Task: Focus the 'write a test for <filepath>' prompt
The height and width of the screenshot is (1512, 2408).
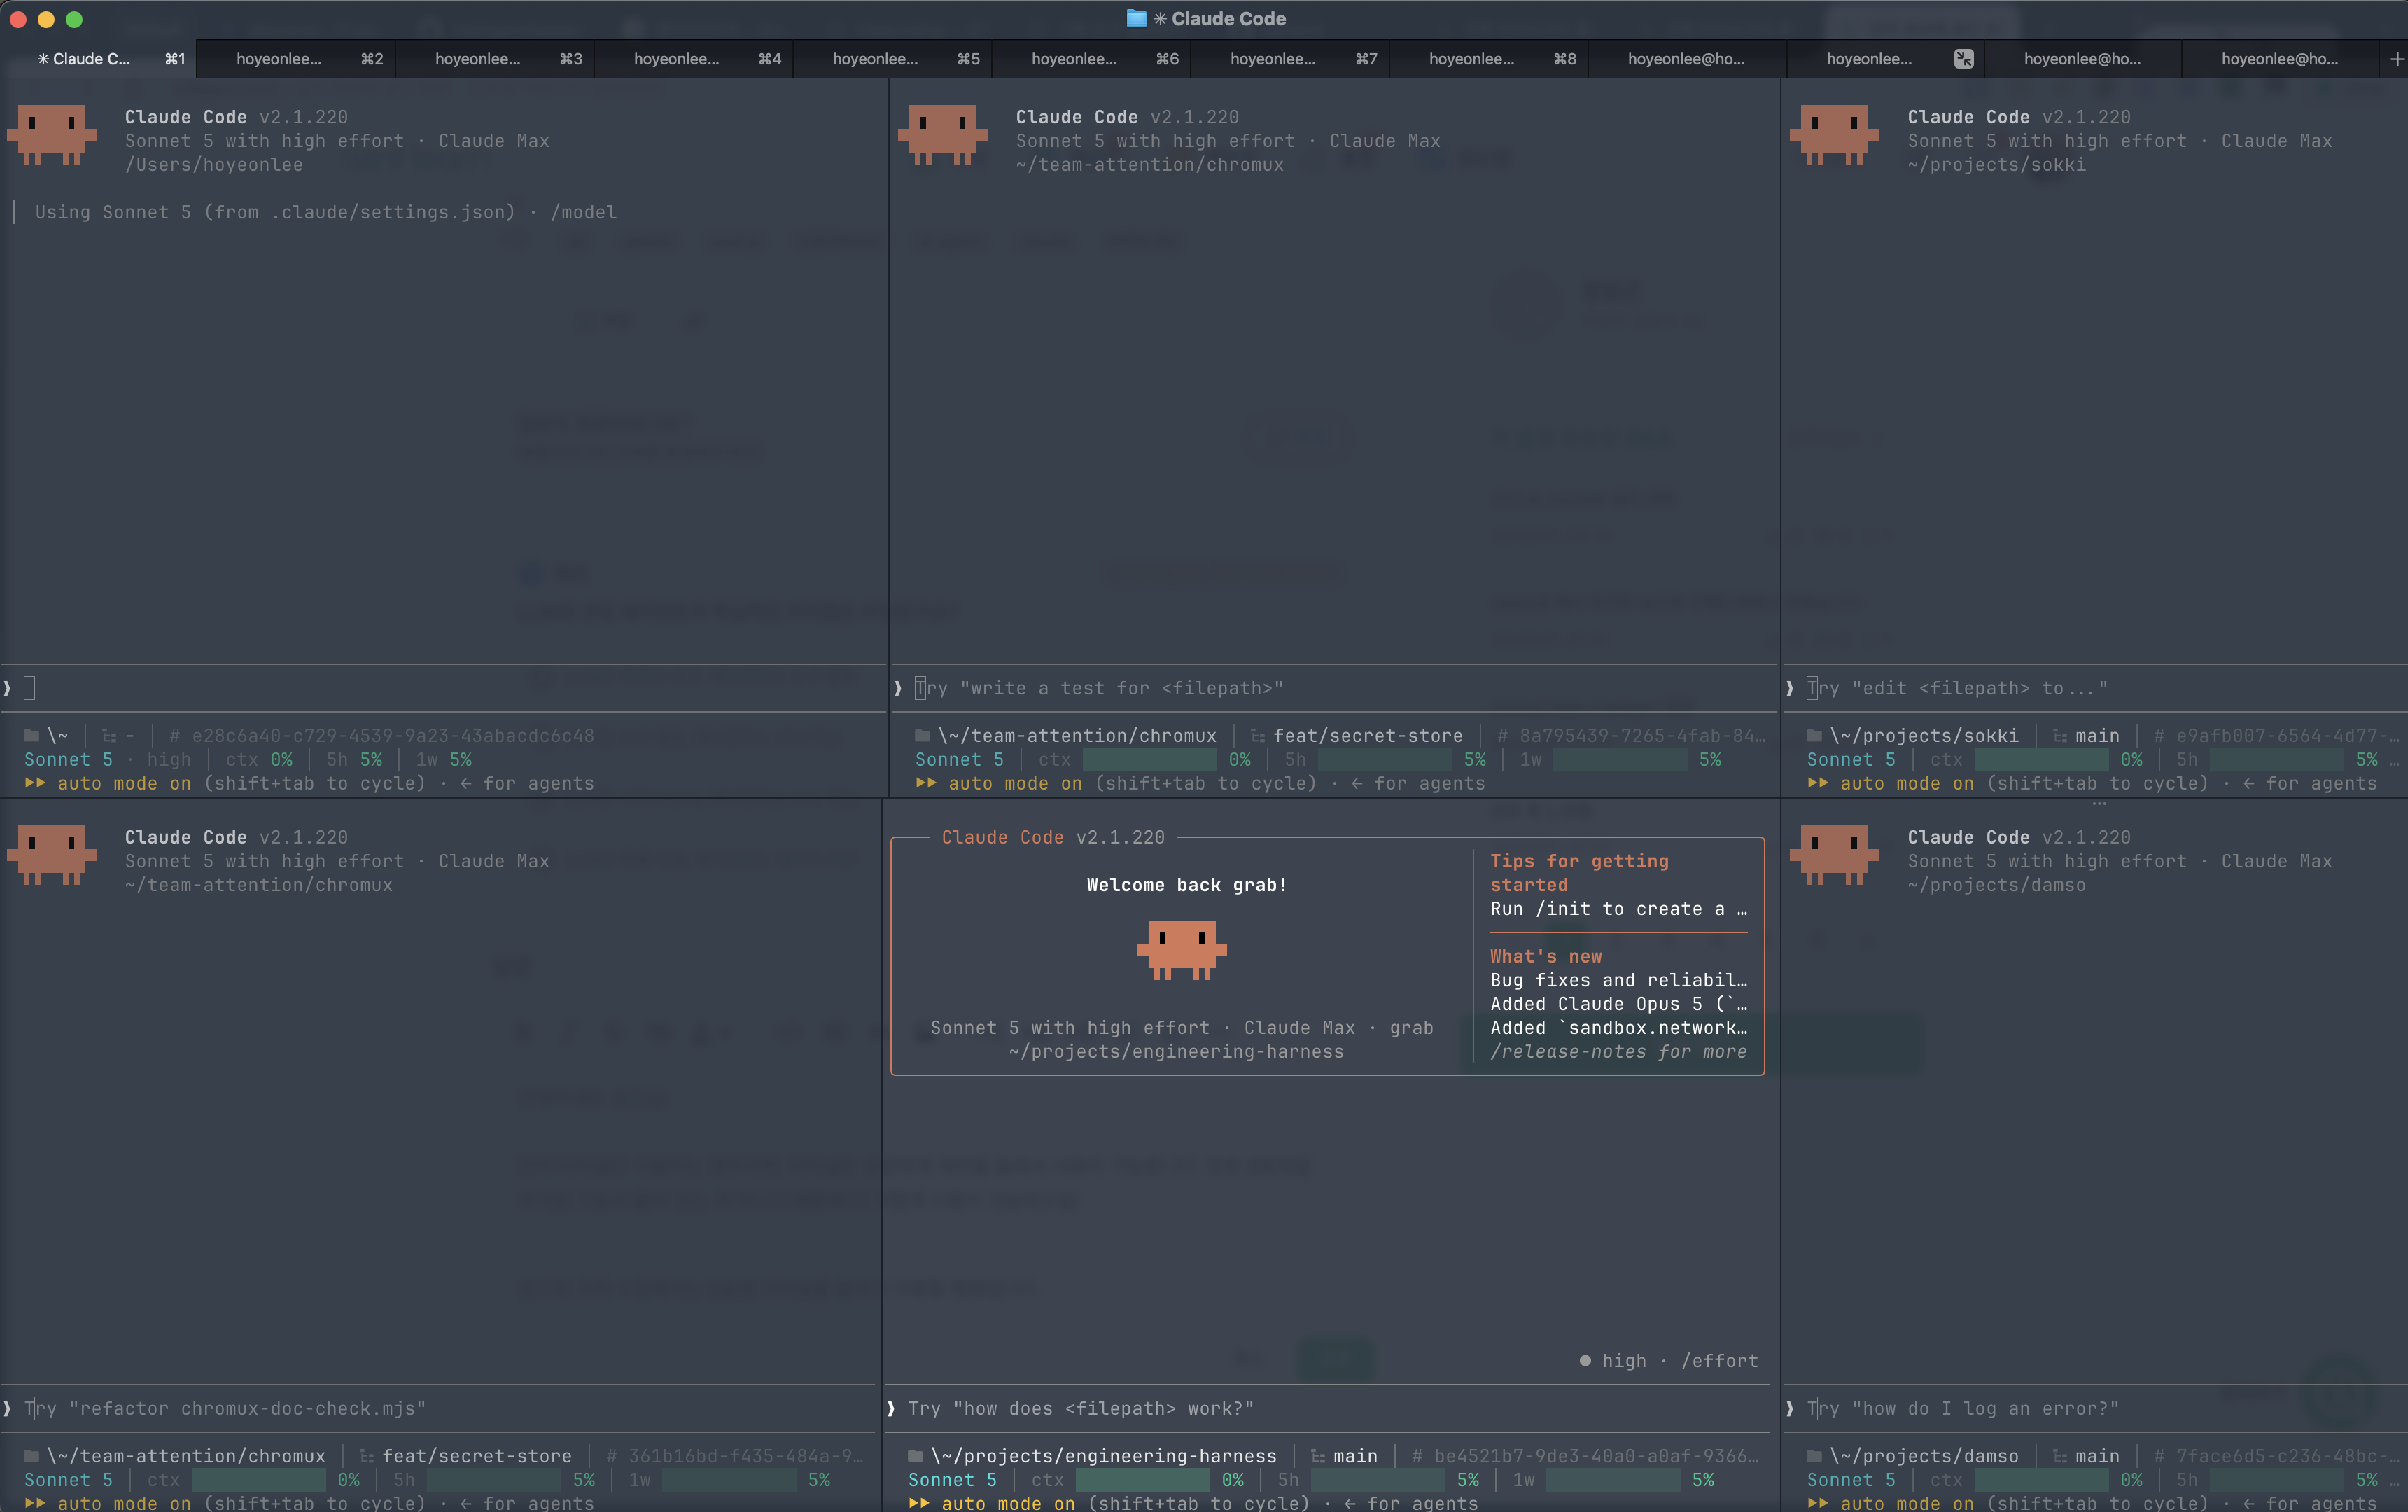Action: (x=1335, y=688)
